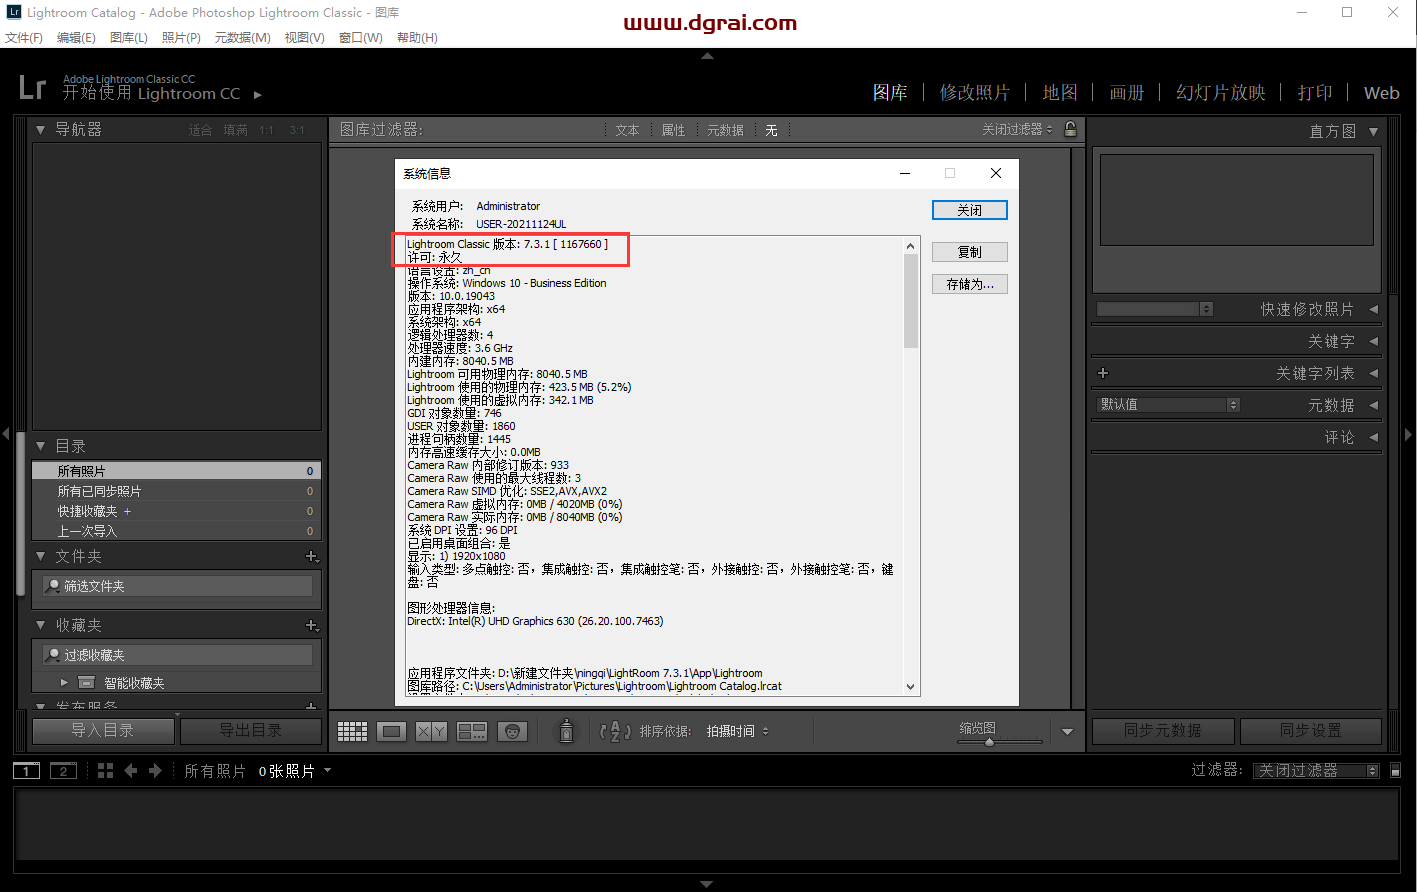
Task: Open the toolbar content dropdown triangle
Action: 1067,732
